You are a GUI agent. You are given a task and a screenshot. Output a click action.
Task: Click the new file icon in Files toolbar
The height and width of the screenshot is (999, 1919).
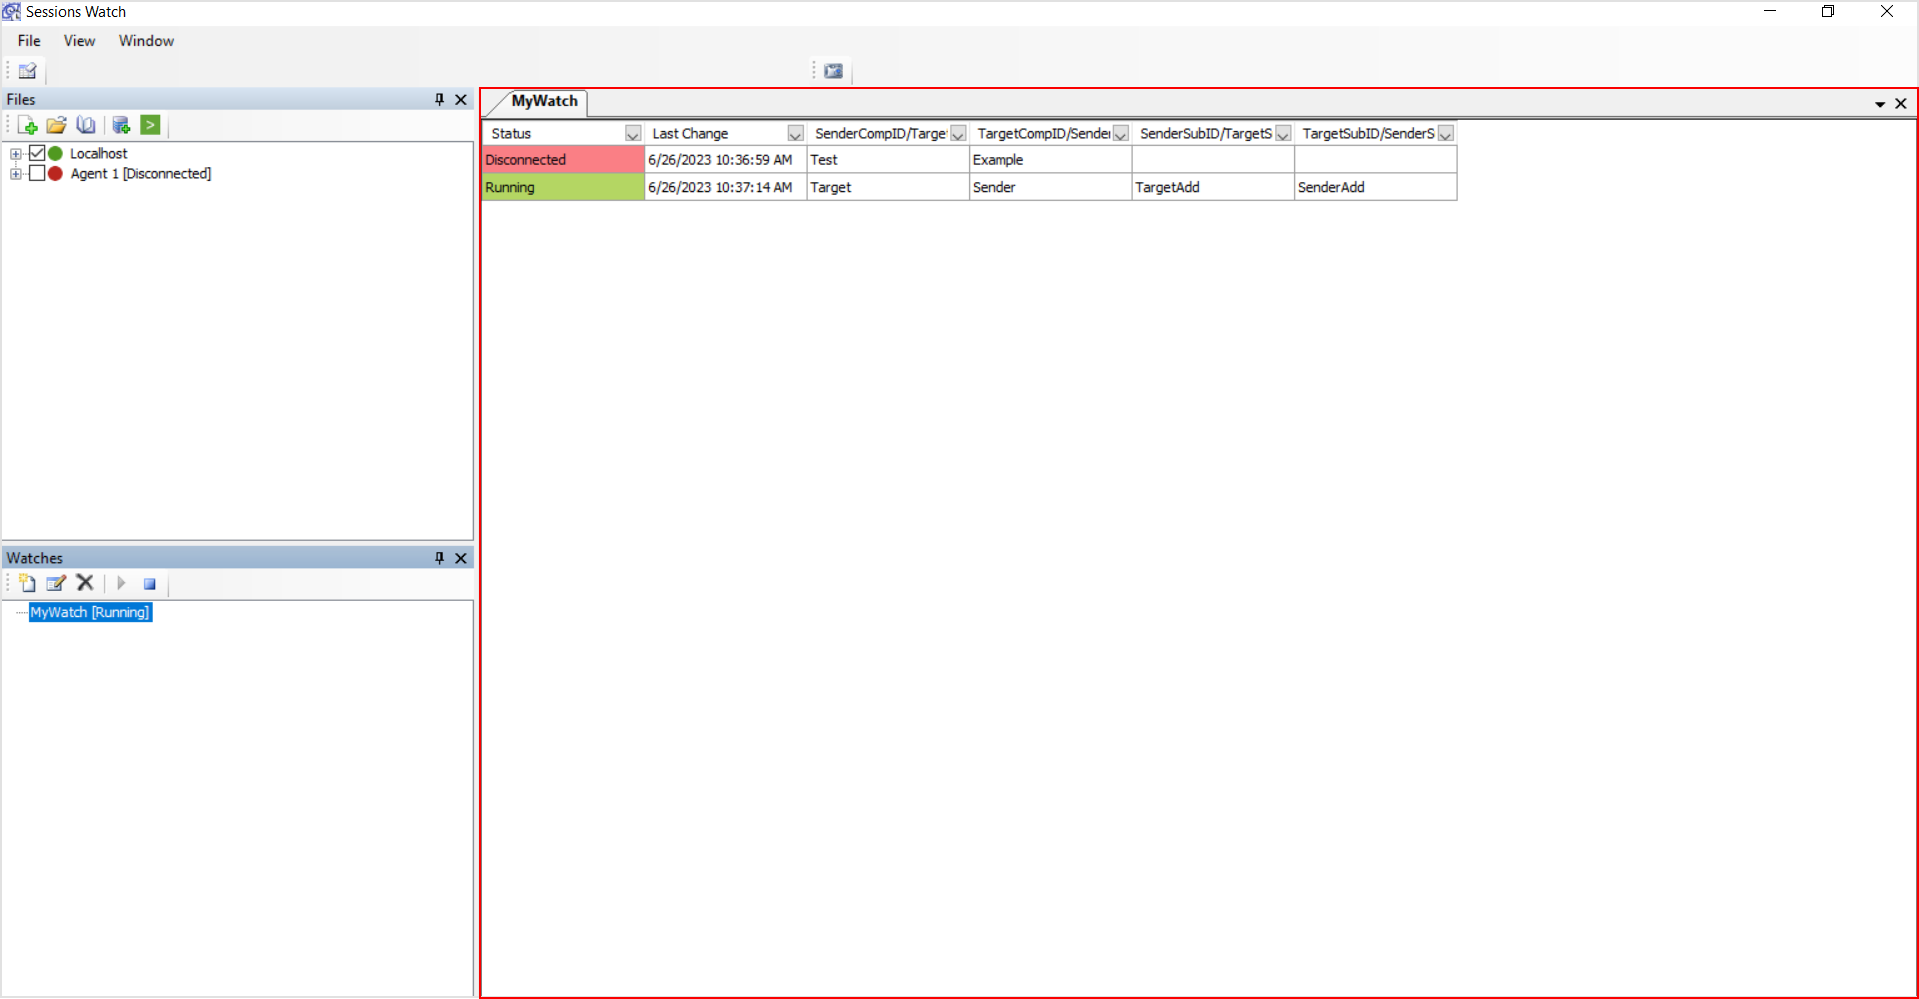tap(27, 126)
